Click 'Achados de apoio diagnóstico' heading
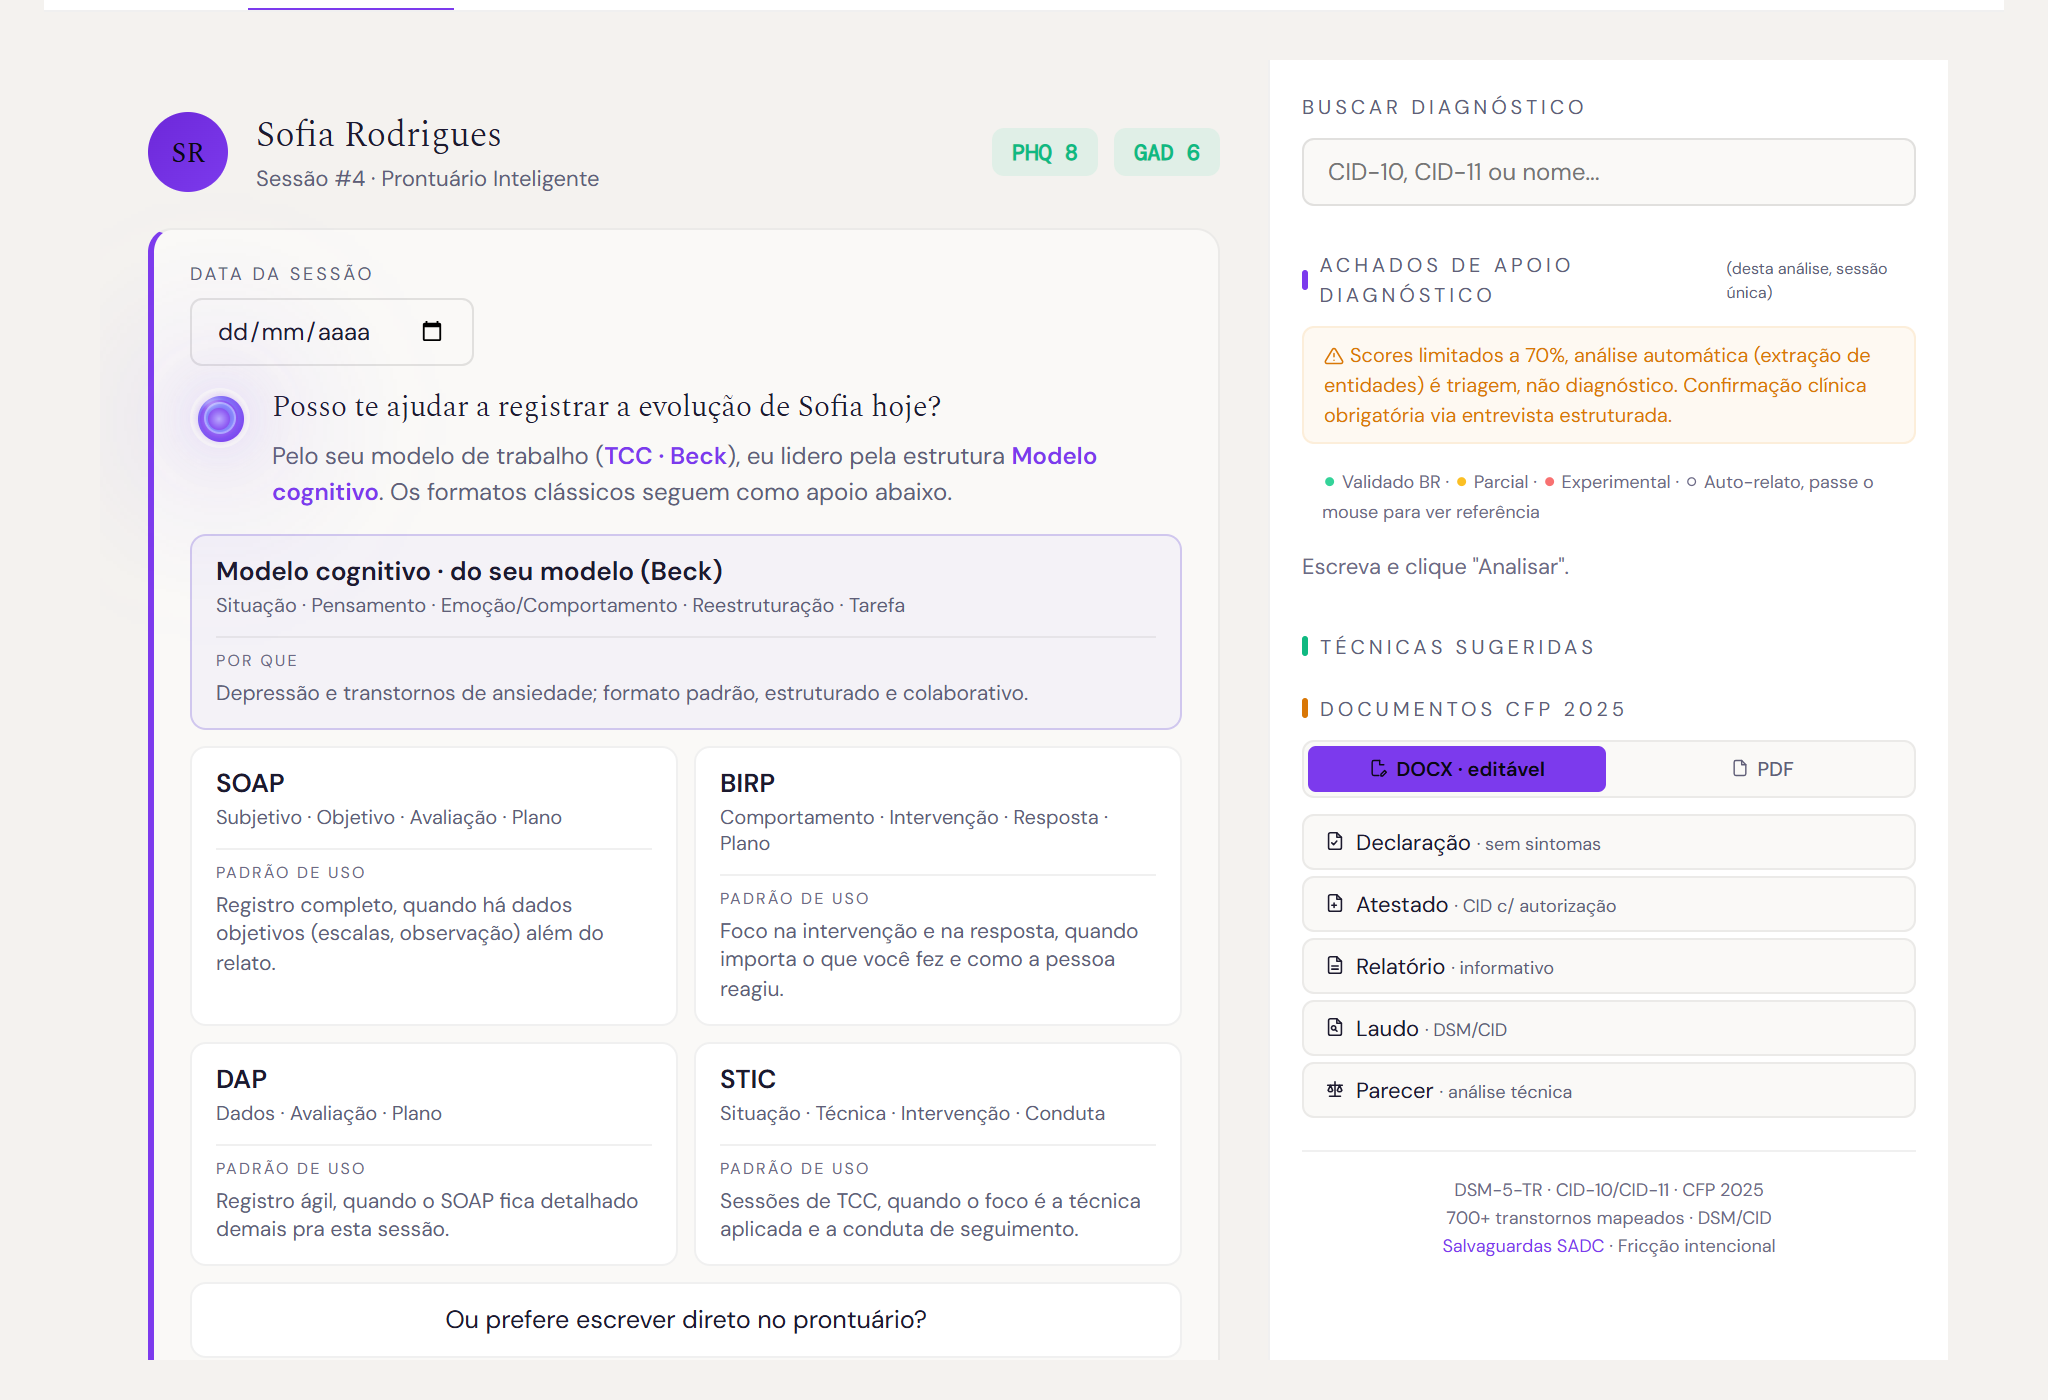Image resolution: width=2048 pixels, height=1400 pixels. click(1446, 280)
